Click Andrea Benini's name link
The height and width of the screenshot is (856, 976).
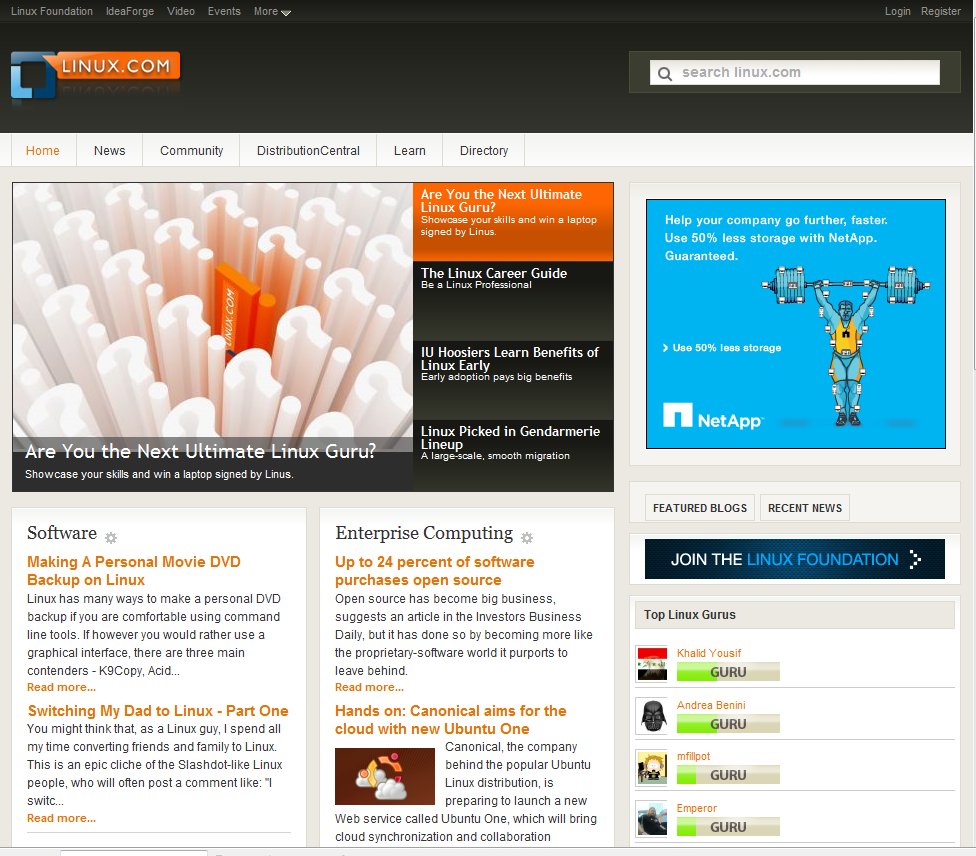pos(711,705)
